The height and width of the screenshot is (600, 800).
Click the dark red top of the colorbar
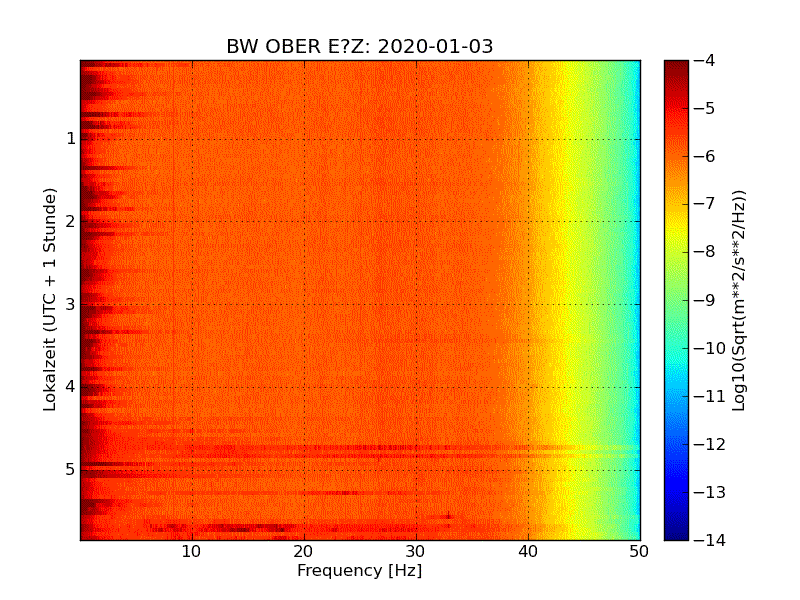(677, 69)
